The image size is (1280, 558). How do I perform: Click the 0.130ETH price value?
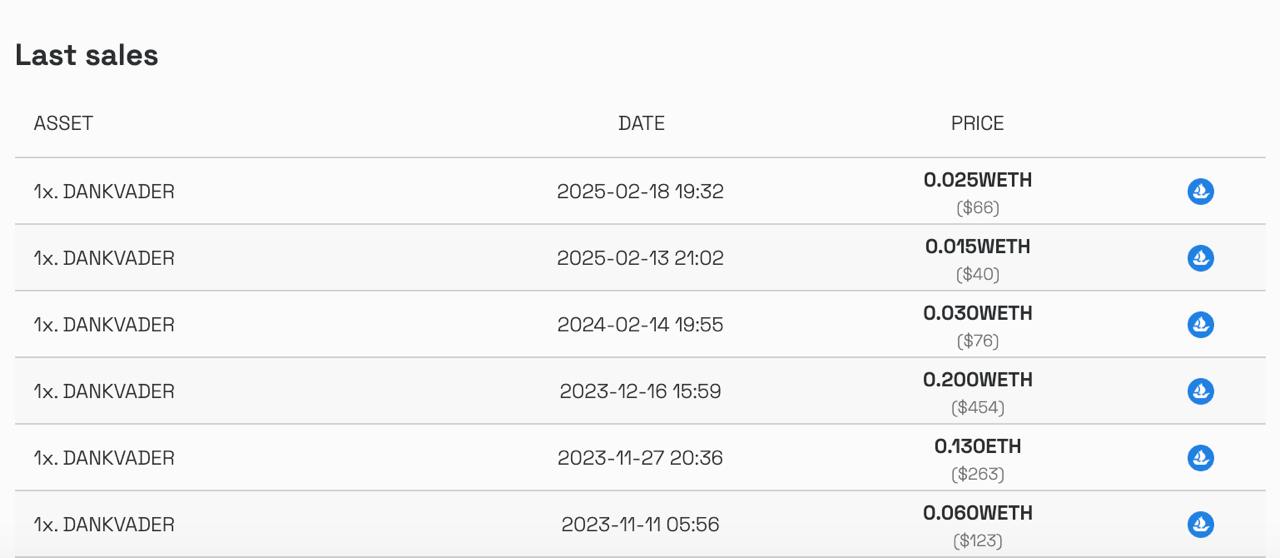[x=977, y=446]
